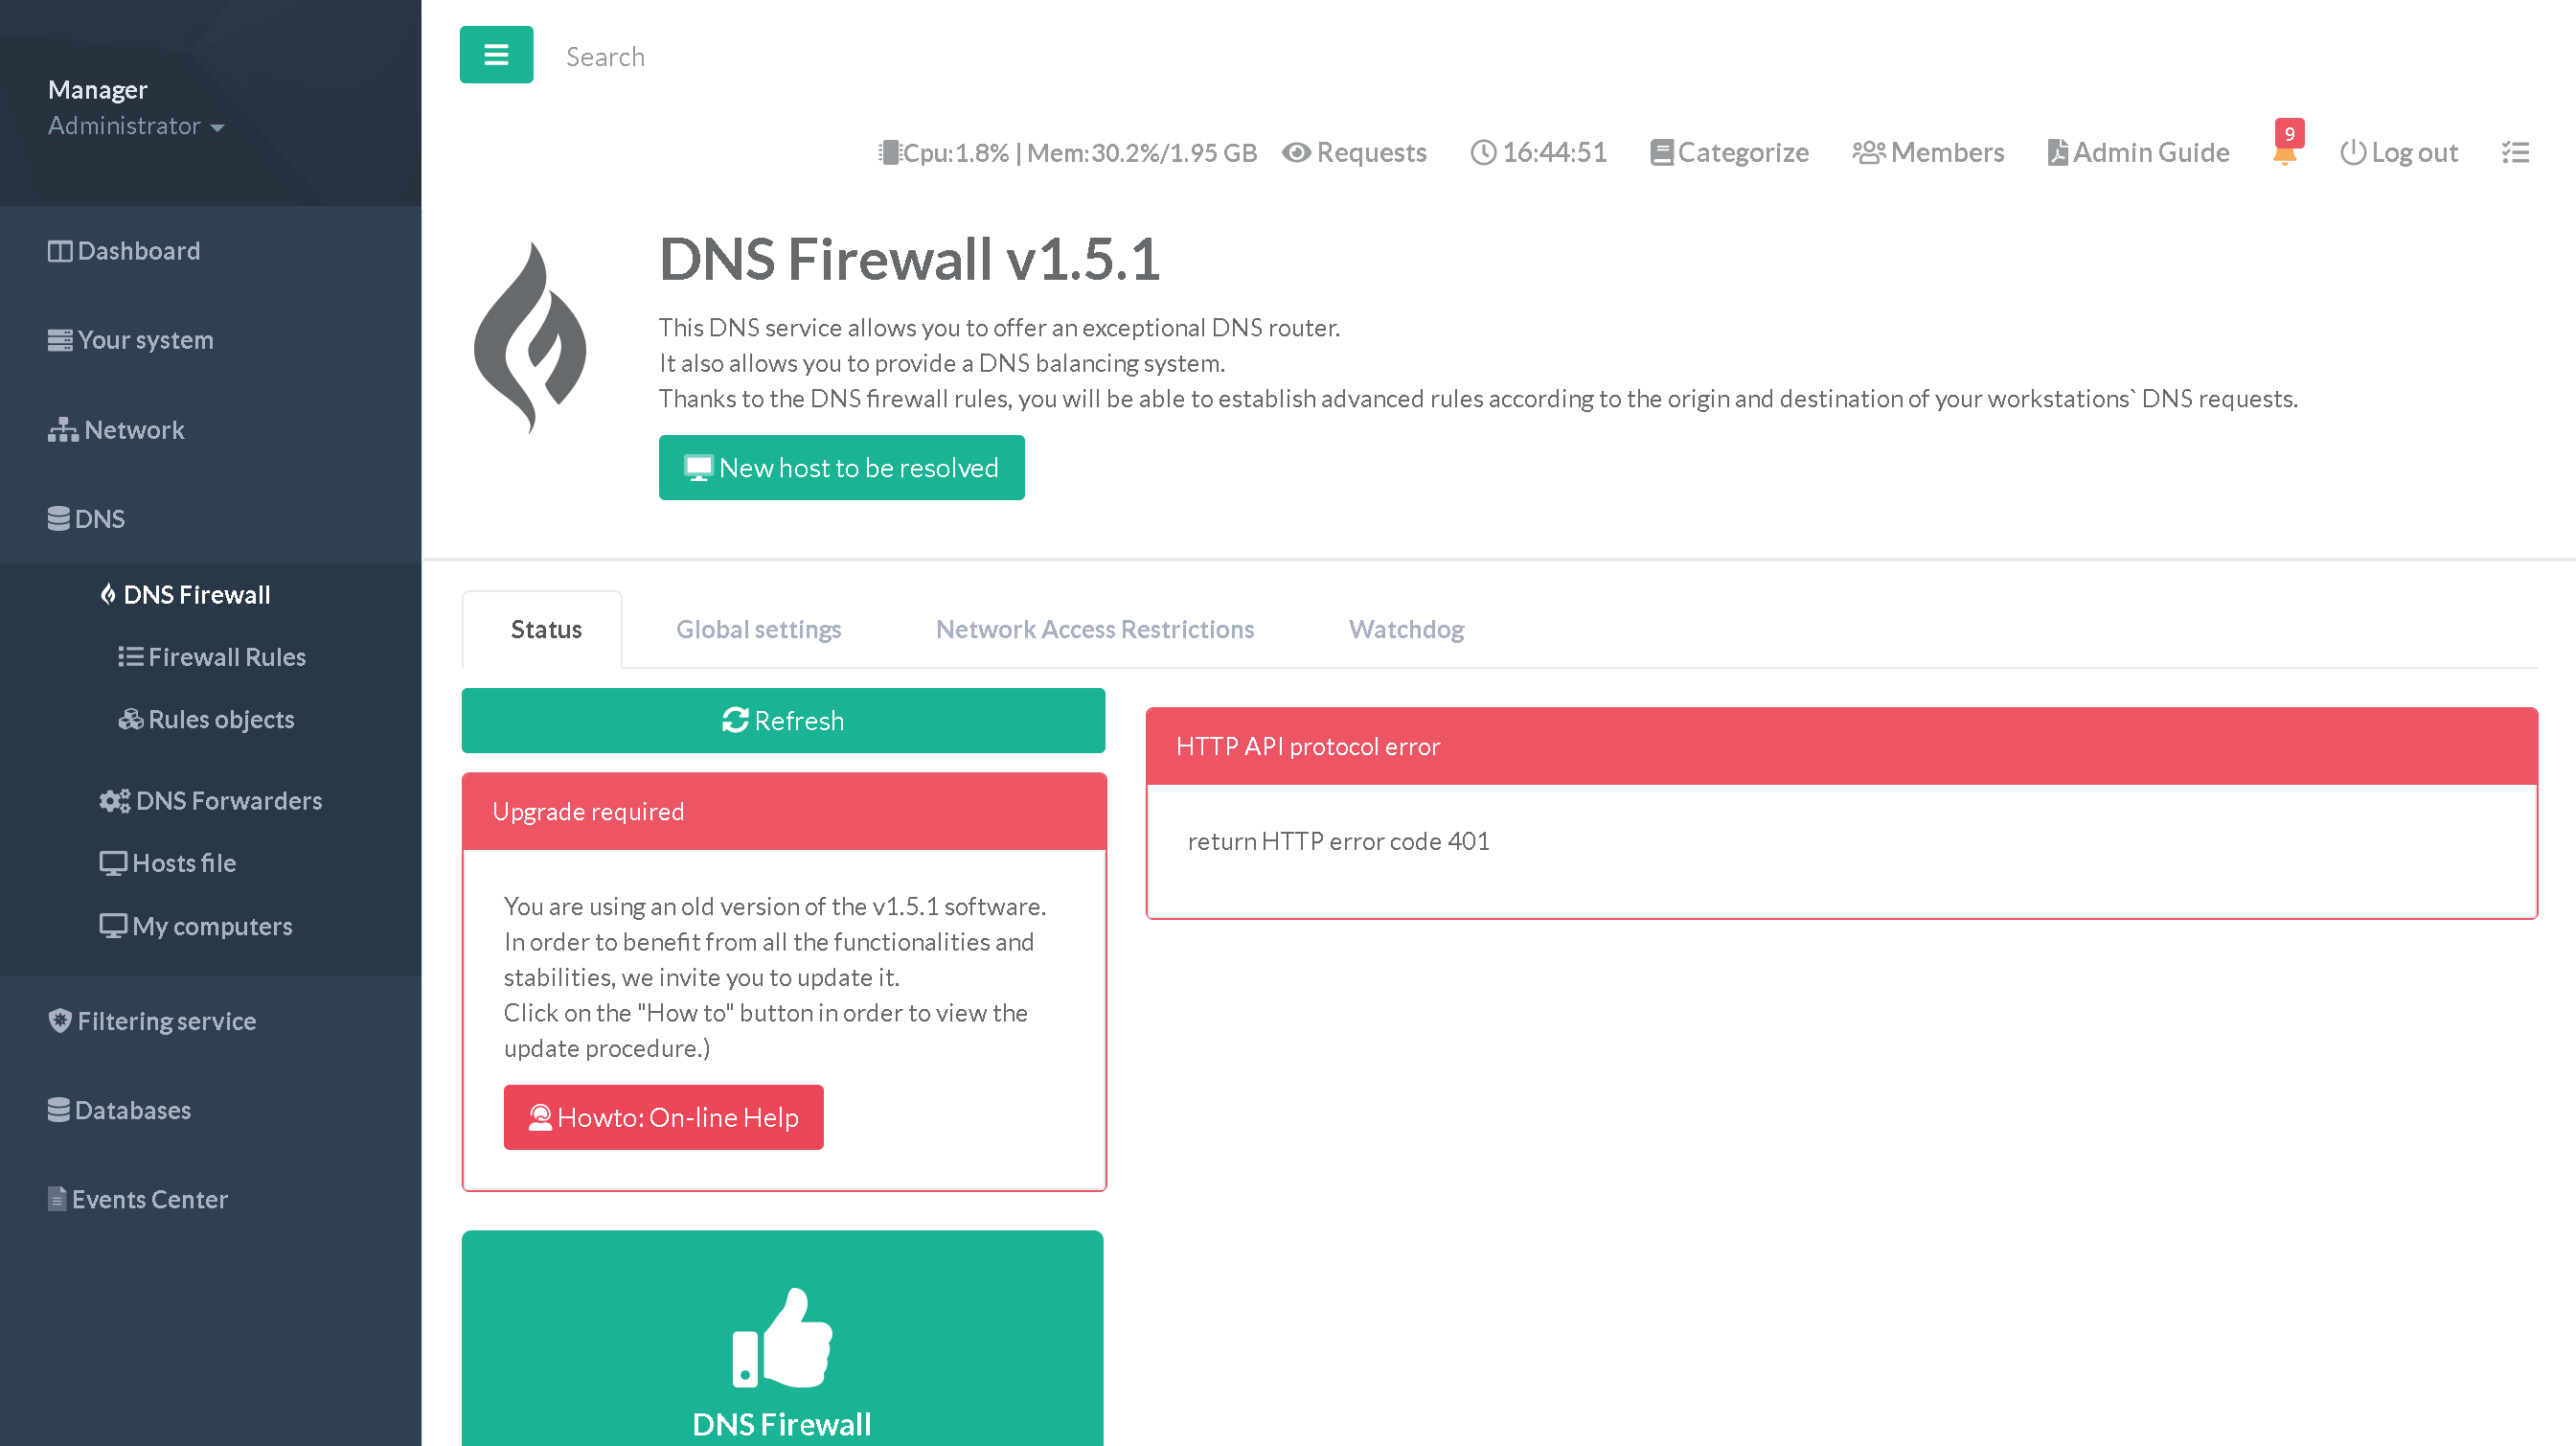Click the New host to be resolved button
2576x1446 pixels.
(841, 468)
